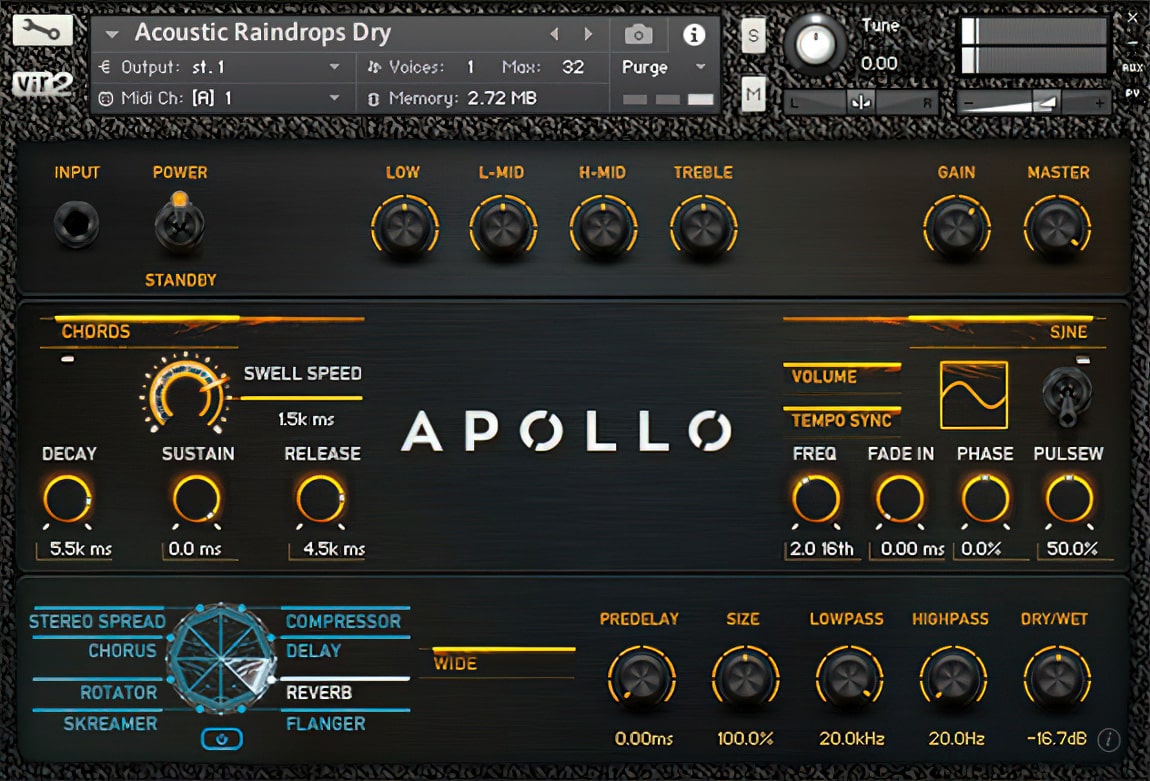Click the AUX label on right edge

click(x=1133, y=67)
